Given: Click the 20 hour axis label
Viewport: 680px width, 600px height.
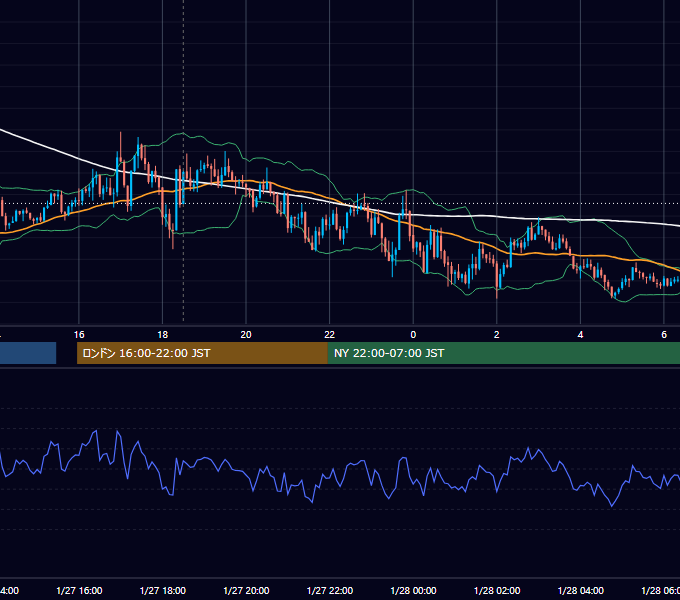Looking at the screenshot, I should (246, 335).
